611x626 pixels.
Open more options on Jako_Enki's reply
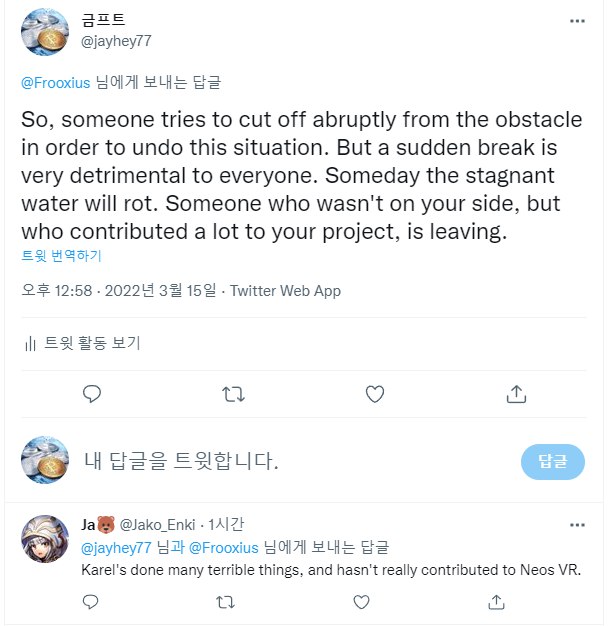click(577, 525)
